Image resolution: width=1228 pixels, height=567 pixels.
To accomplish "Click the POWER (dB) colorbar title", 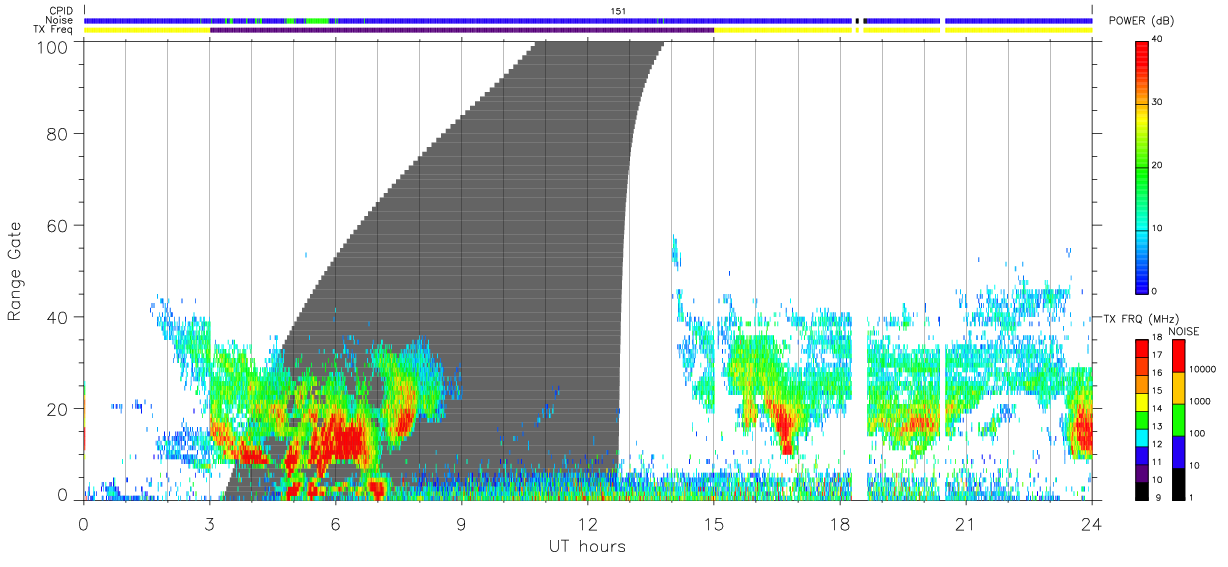I will 1141,21.
